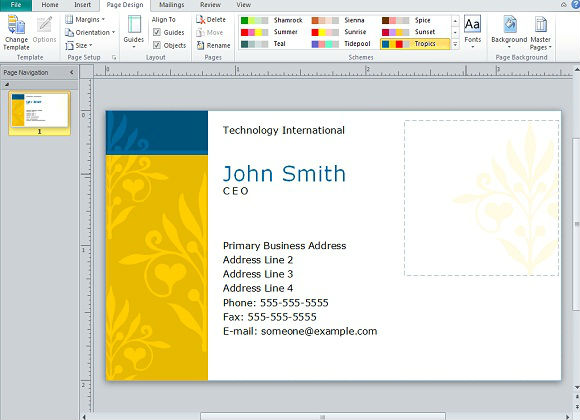580x420 pixels.
Task: Apply the Sienna color scheme
Action: (x=342, y=20)
